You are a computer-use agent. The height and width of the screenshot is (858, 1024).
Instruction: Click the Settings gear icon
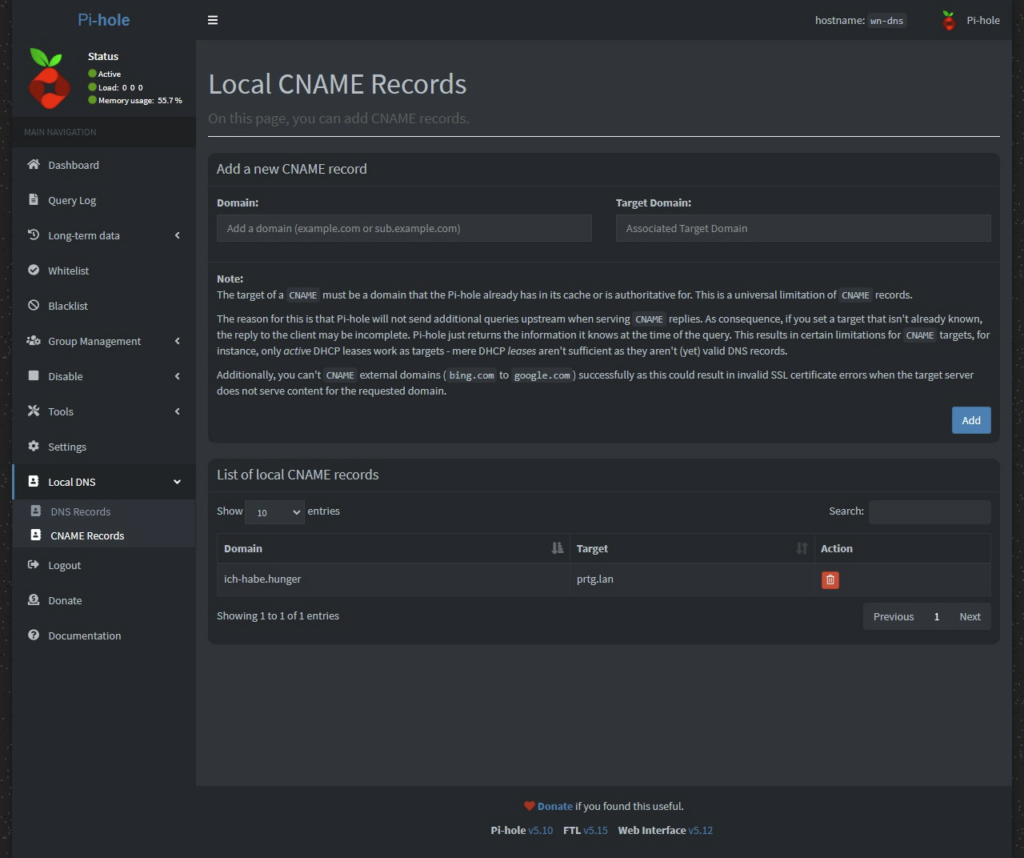(33, 447)
